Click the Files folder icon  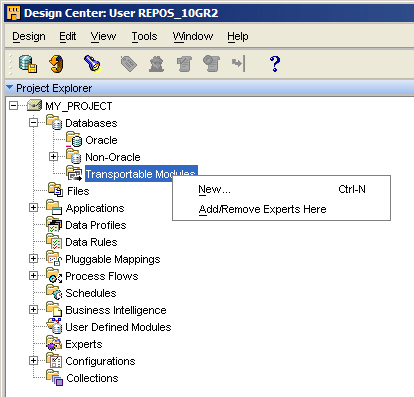(x=55, y=190)
